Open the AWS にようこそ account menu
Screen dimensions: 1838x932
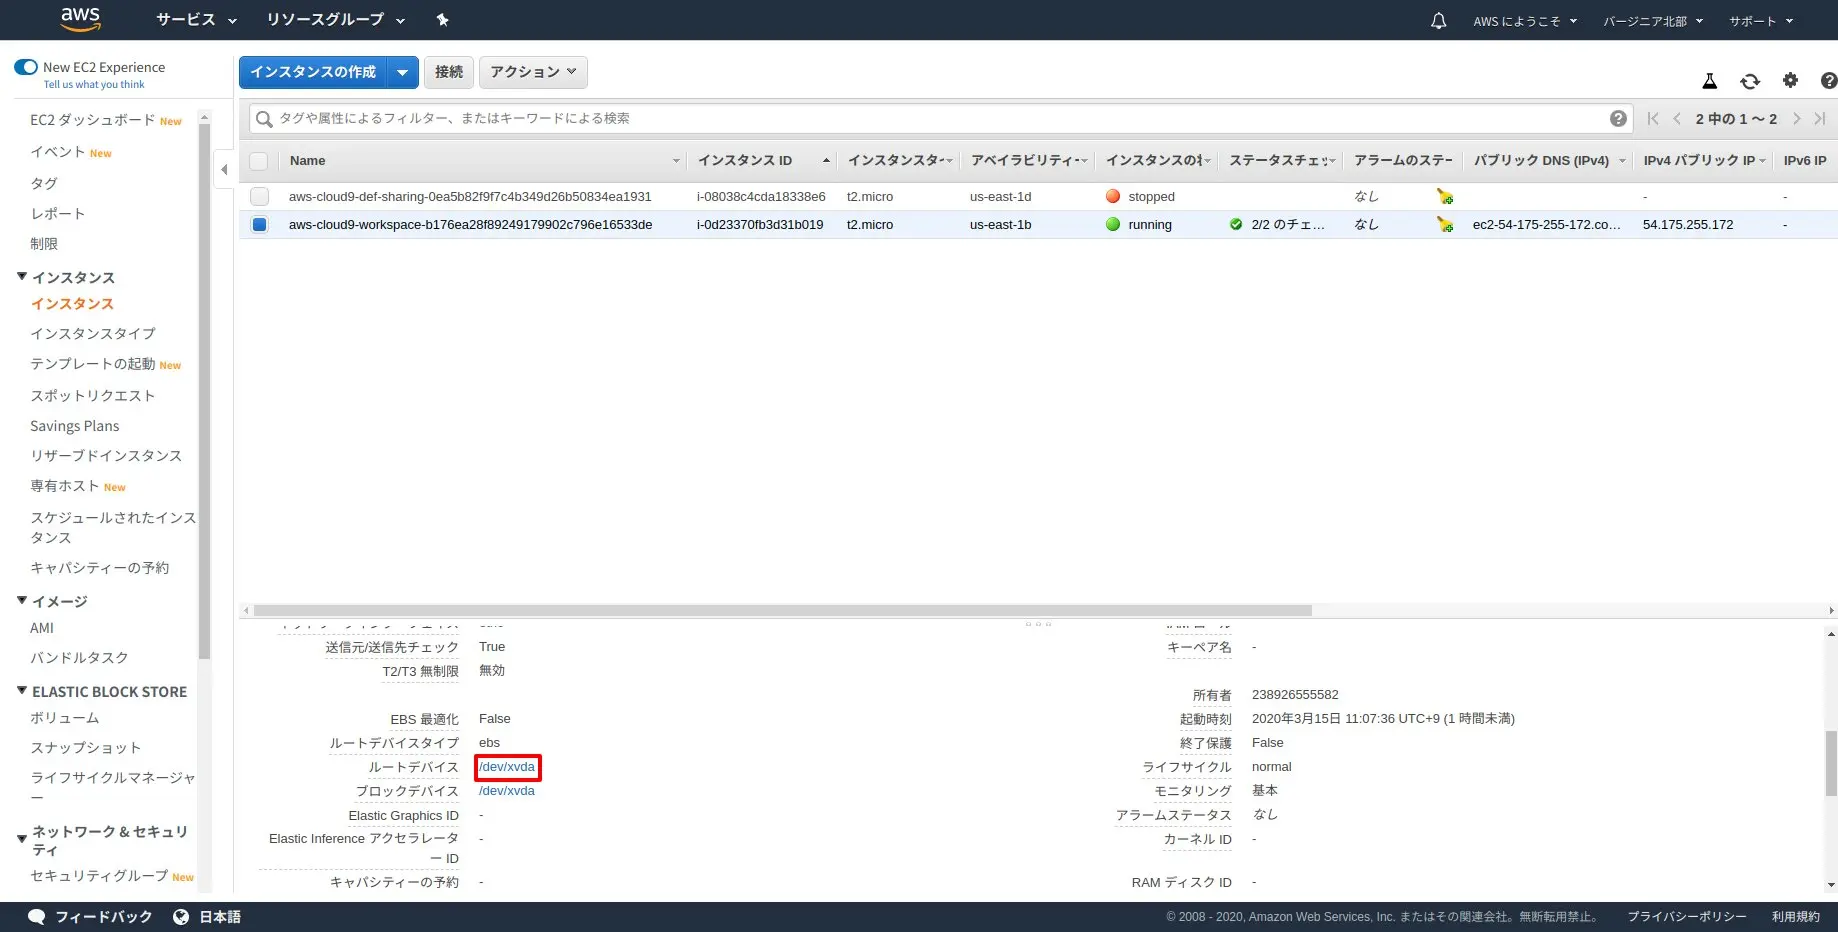[1525, 21]
